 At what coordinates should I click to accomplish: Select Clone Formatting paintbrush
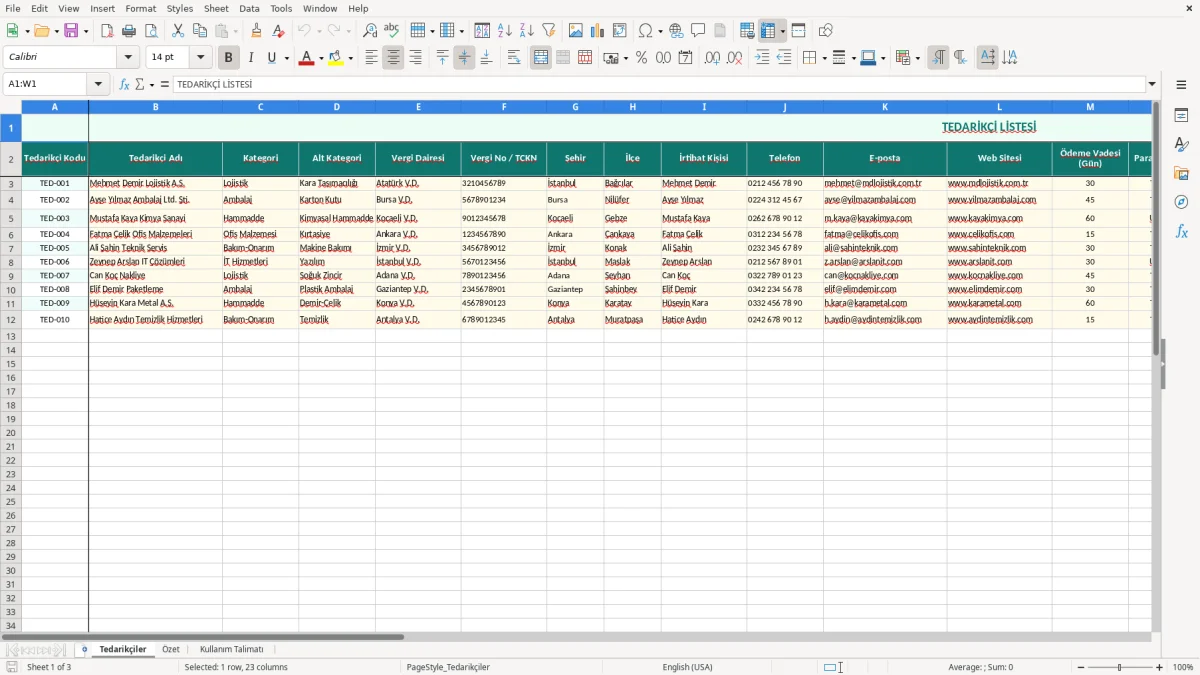click(256, 31)
